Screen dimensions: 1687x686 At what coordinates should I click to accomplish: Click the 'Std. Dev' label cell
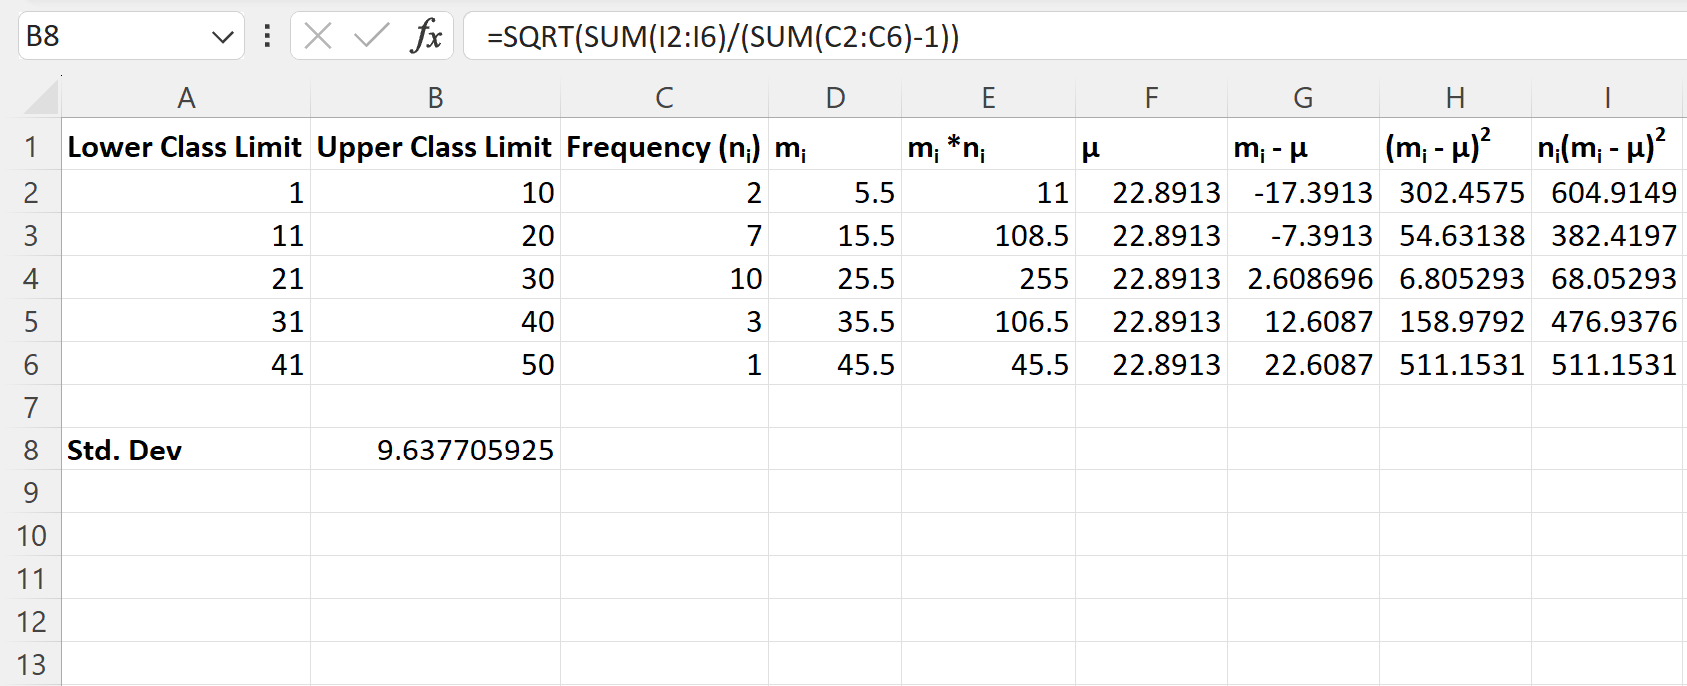coord(186,450)
